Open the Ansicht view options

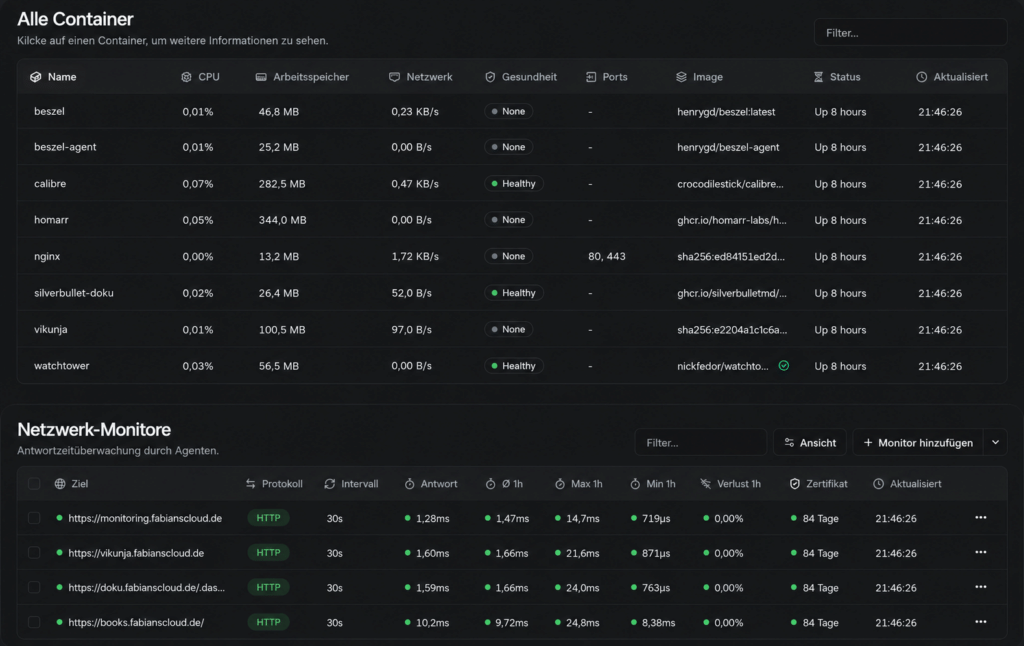810,443
